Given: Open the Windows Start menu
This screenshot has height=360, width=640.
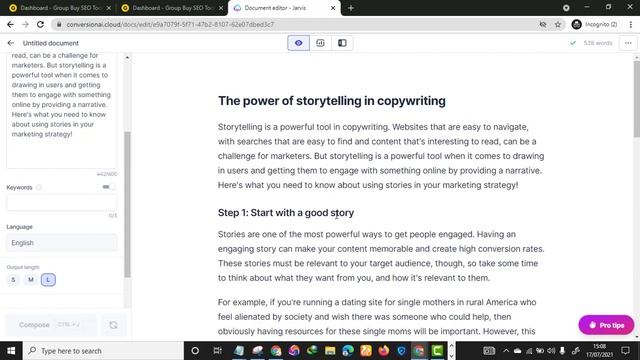Looking at the screenshot, I should pos(11,351).
